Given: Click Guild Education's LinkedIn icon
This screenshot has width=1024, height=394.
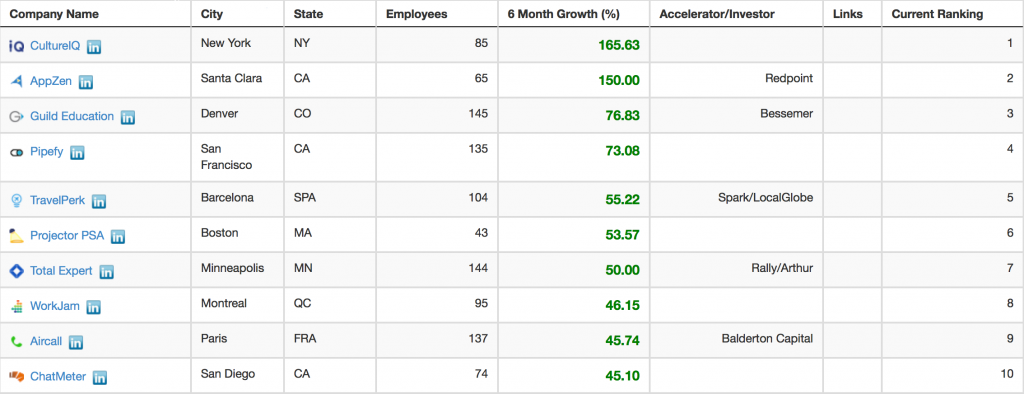Looking at the screenshot, I should [x=128, y=117].
